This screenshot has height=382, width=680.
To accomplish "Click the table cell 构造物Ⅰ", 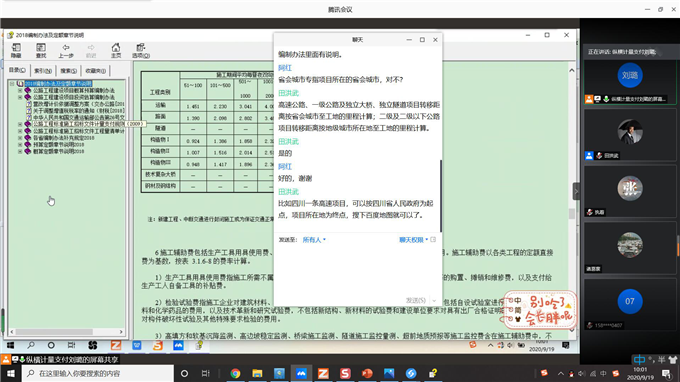I will [160, 140].
